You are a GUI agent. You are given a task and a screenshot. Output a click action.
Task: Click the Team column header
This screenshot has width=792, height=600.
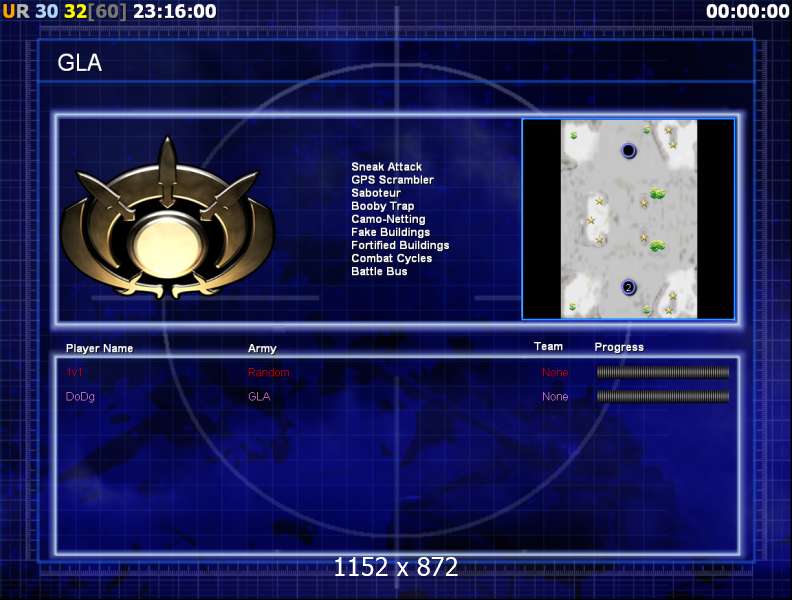(x=548, y=346)
